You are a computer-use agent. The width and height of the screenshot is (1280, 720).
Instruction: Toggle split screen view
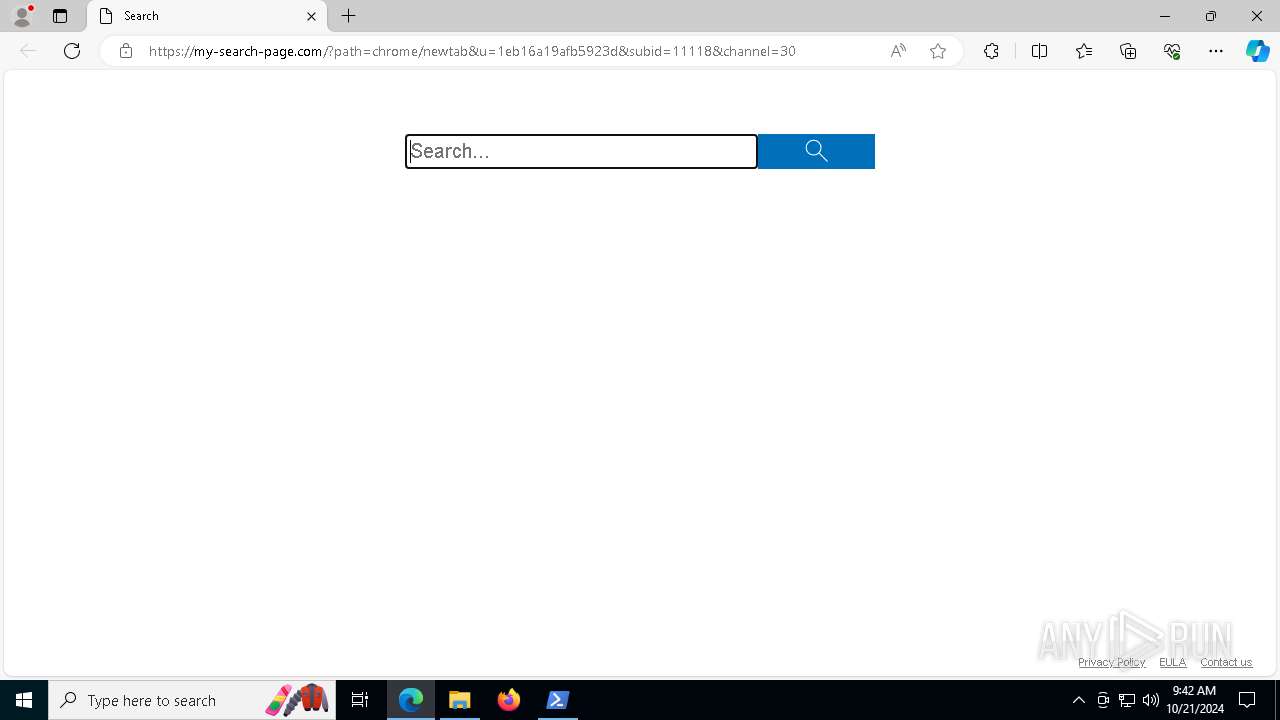pyautogui.click(x=1039, y=51)
